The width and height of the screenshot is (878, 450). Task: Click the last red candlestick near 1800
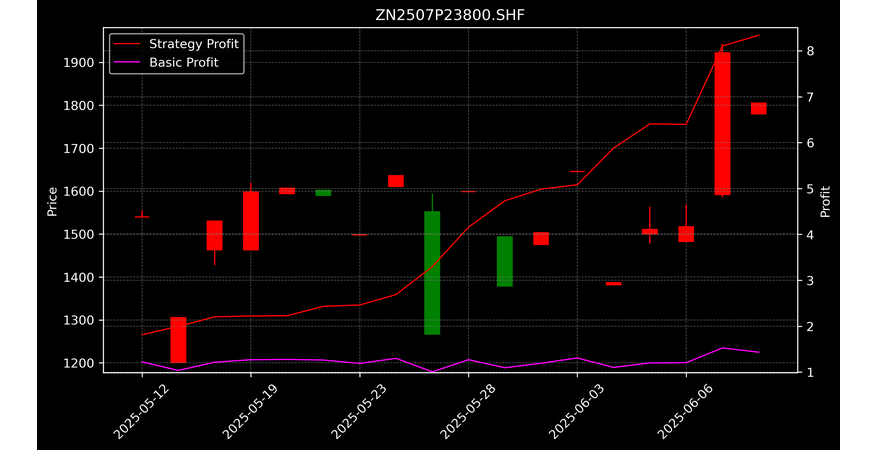coord(759,109)
